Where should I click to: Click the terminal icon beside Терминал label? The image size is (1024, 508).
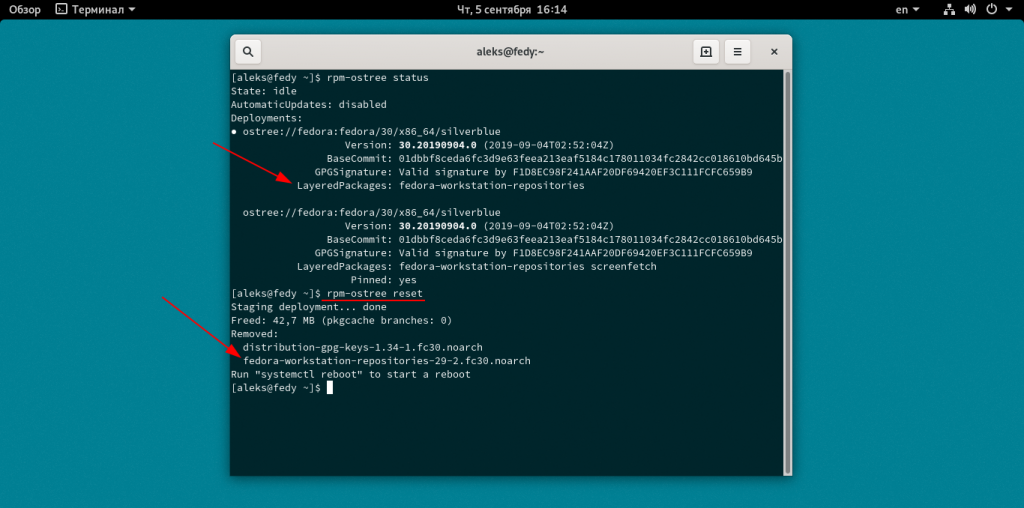click(61, 10)
